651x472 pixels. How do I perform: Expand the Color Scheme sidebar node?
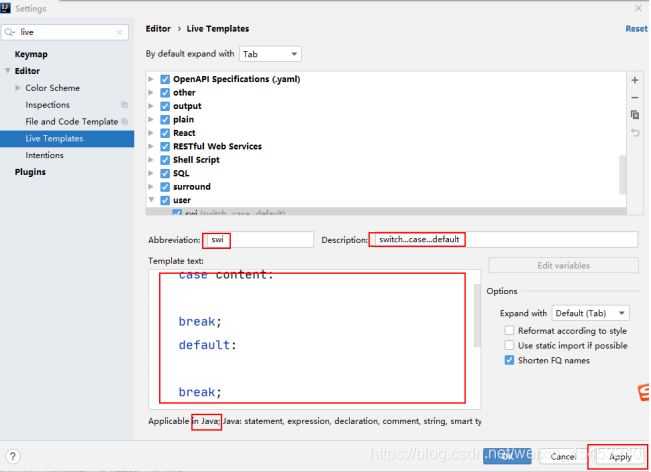coord(17,88)
